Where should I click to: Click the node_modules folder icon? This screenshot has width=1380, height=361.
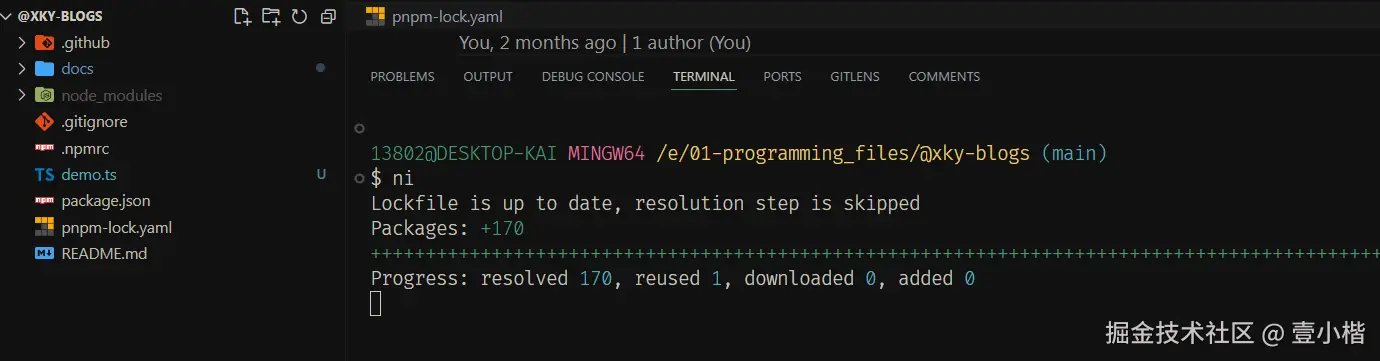coord(44,96)
